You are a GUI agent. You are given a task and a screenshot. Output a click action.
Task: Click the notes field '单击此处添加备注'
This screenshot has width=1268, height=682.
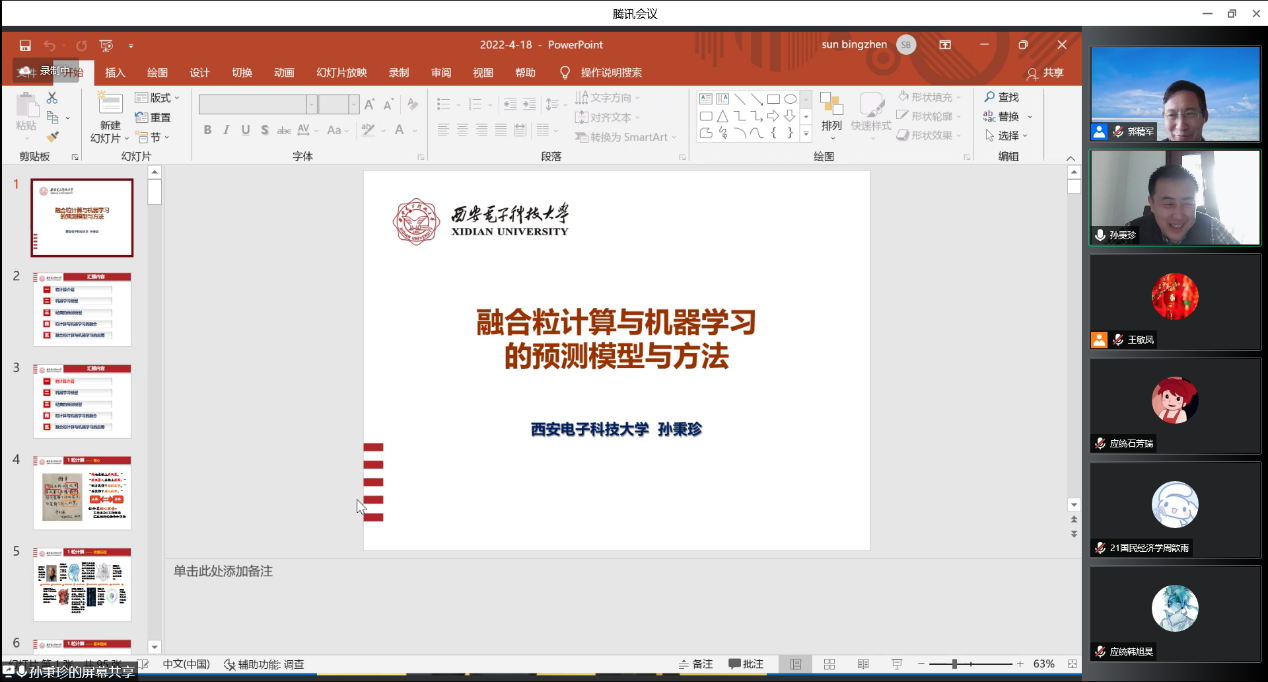click(223, 571)
